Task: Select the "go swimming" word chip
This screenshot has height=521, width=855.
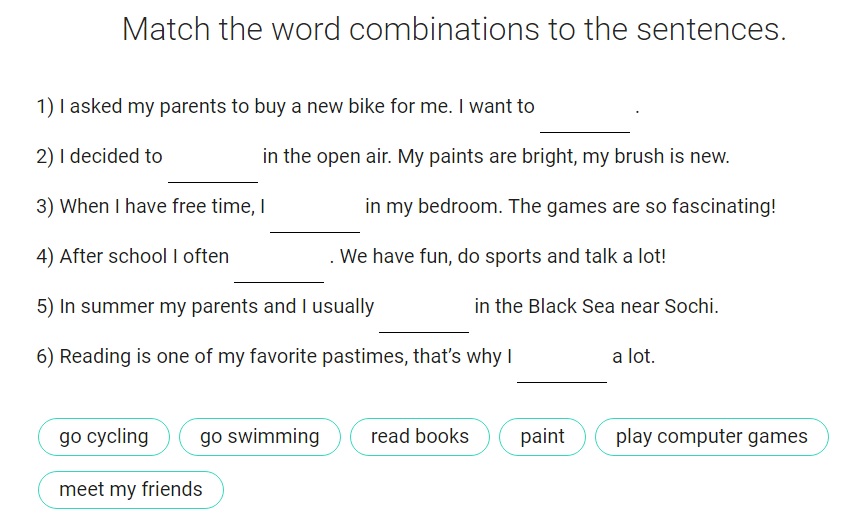Action: [260, 437]
